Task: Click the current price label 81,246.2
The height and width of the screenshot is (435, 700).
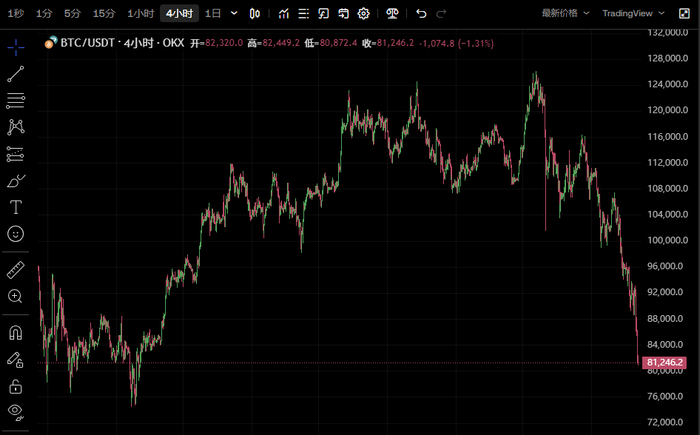Action: pos(665,362)
